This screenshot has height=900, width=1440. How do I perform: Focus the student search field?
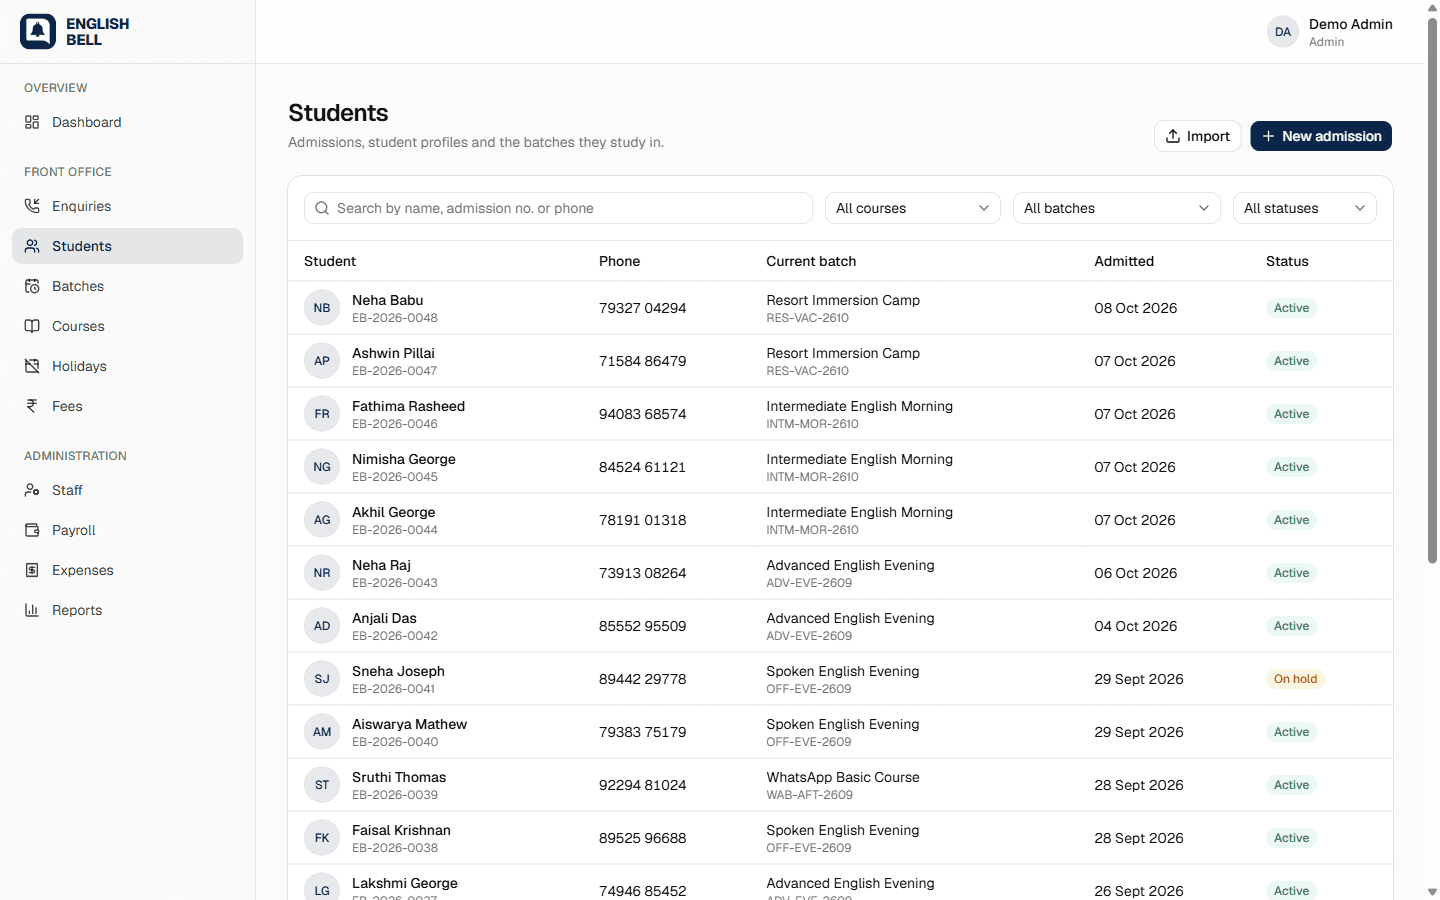[558, 208]
